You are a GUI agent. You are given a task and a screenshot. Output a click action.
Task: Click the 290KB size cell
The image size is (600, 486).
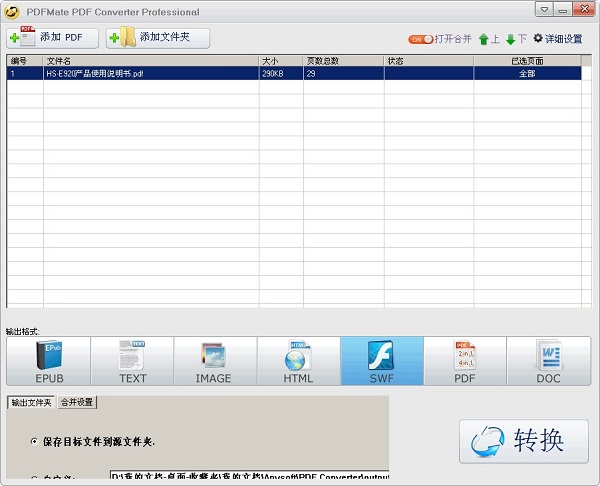281,73
